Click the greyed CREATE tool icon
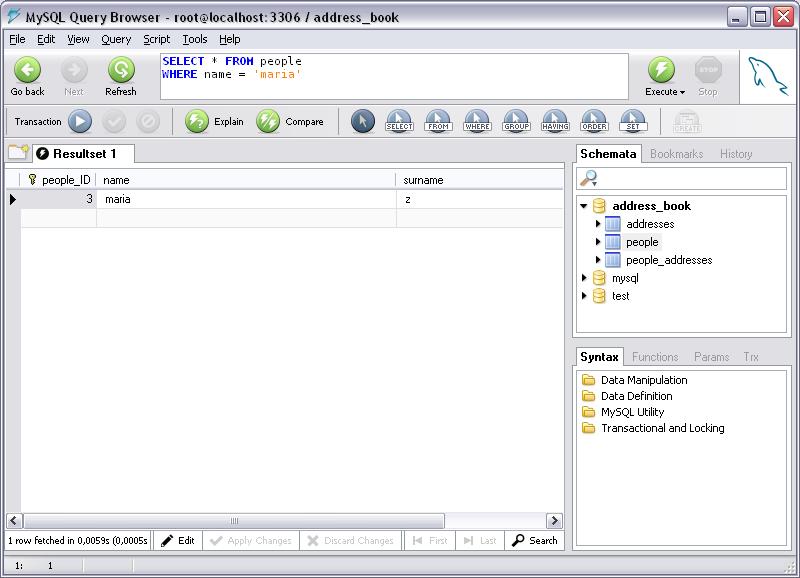 click(x=687, y=121)
